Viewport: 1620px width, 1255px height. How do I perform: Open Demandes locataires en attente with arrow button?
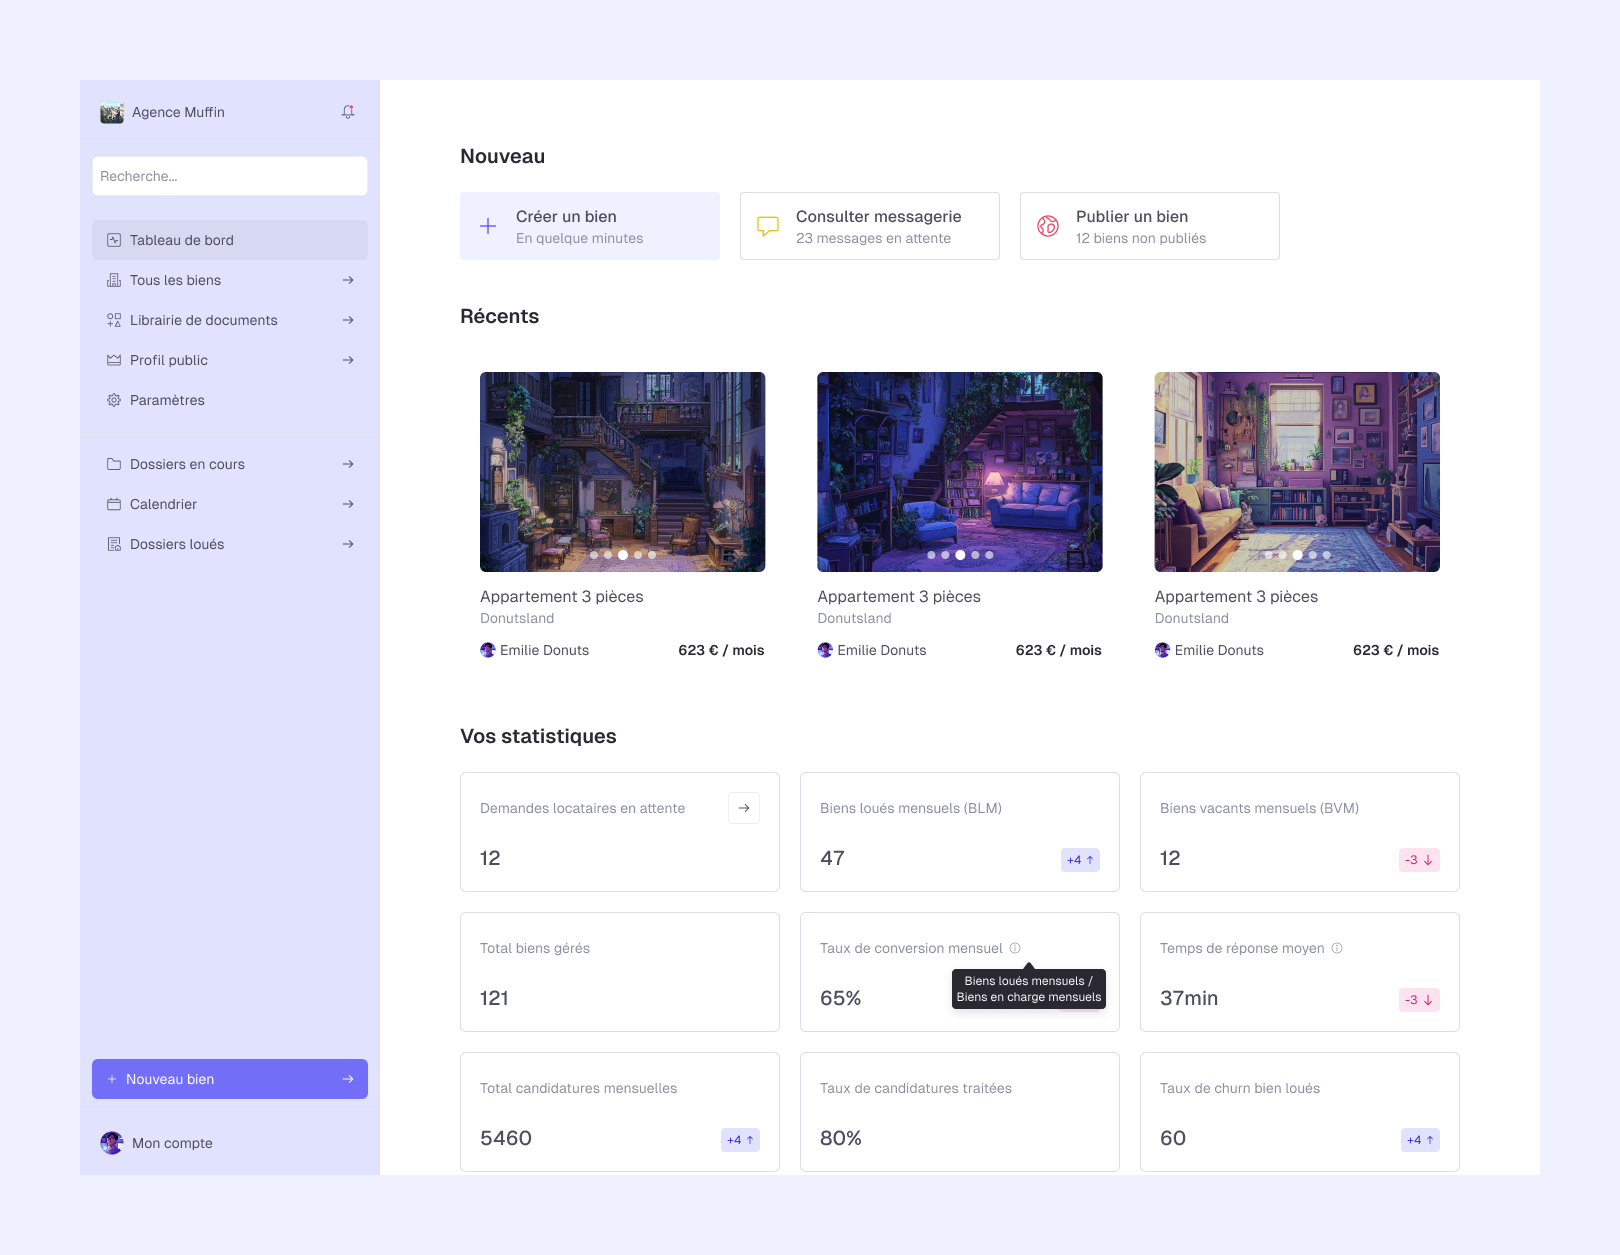(743, 807)
